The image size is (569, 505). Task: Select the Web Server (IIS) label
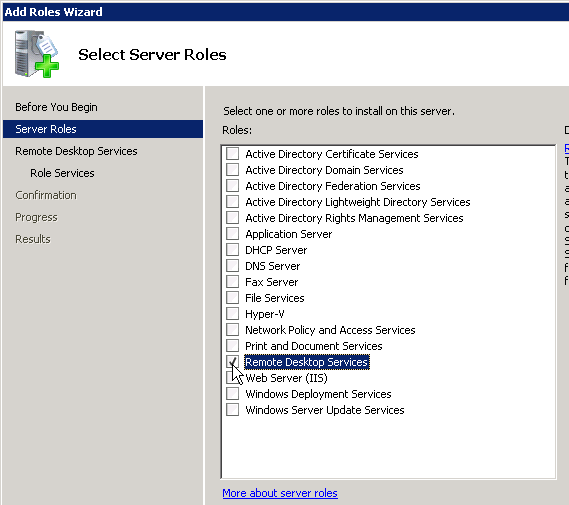[x=286, y=378]
